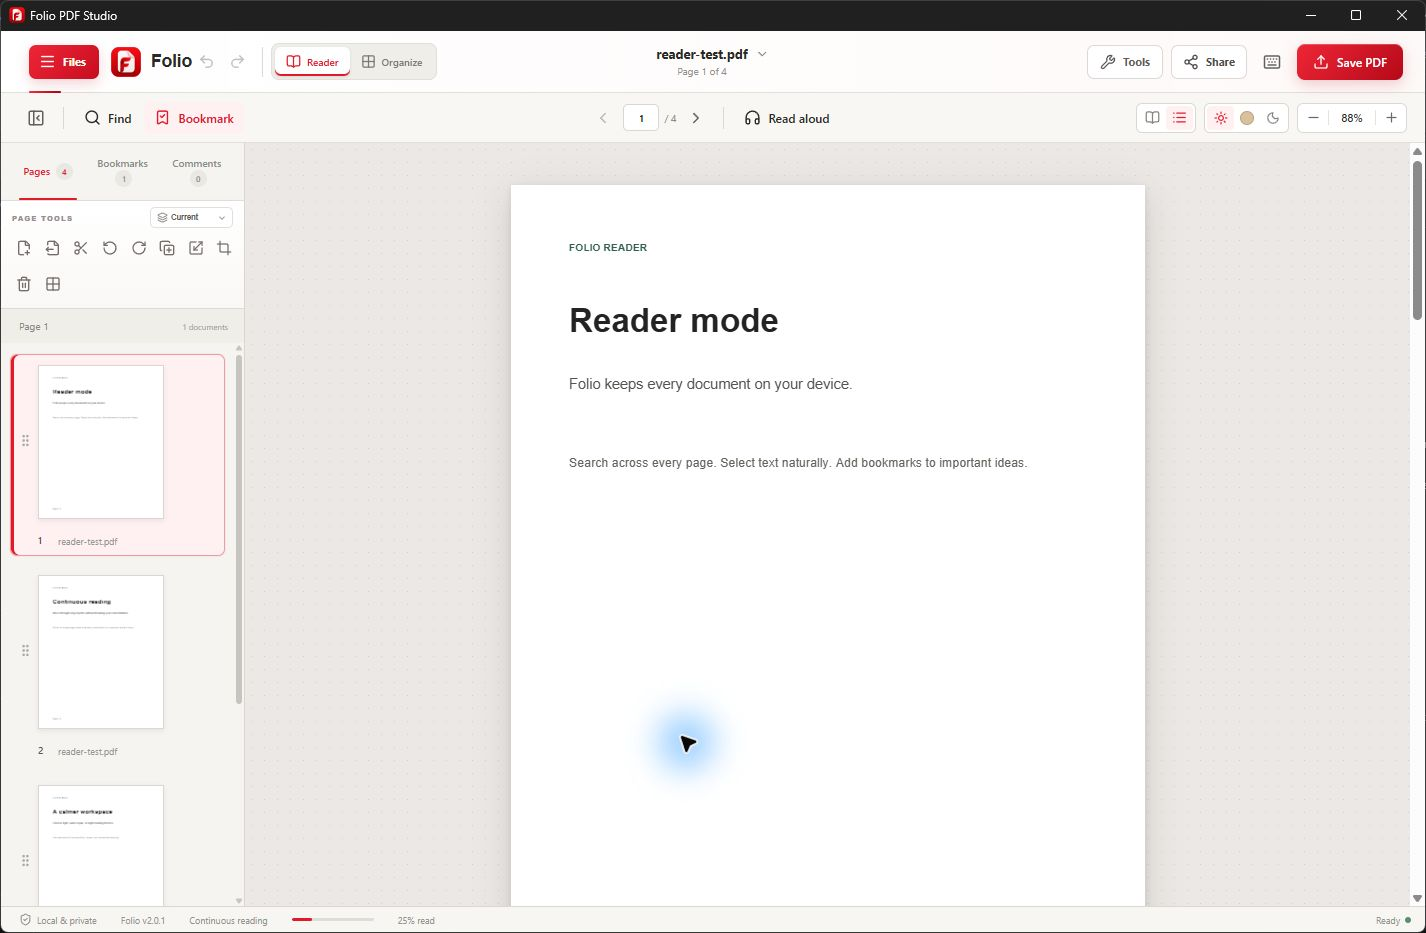Open the Bookmarks sidebar tab
Image resolution: width=1426 pixels, height=933 pixels.
coord(122,171)
